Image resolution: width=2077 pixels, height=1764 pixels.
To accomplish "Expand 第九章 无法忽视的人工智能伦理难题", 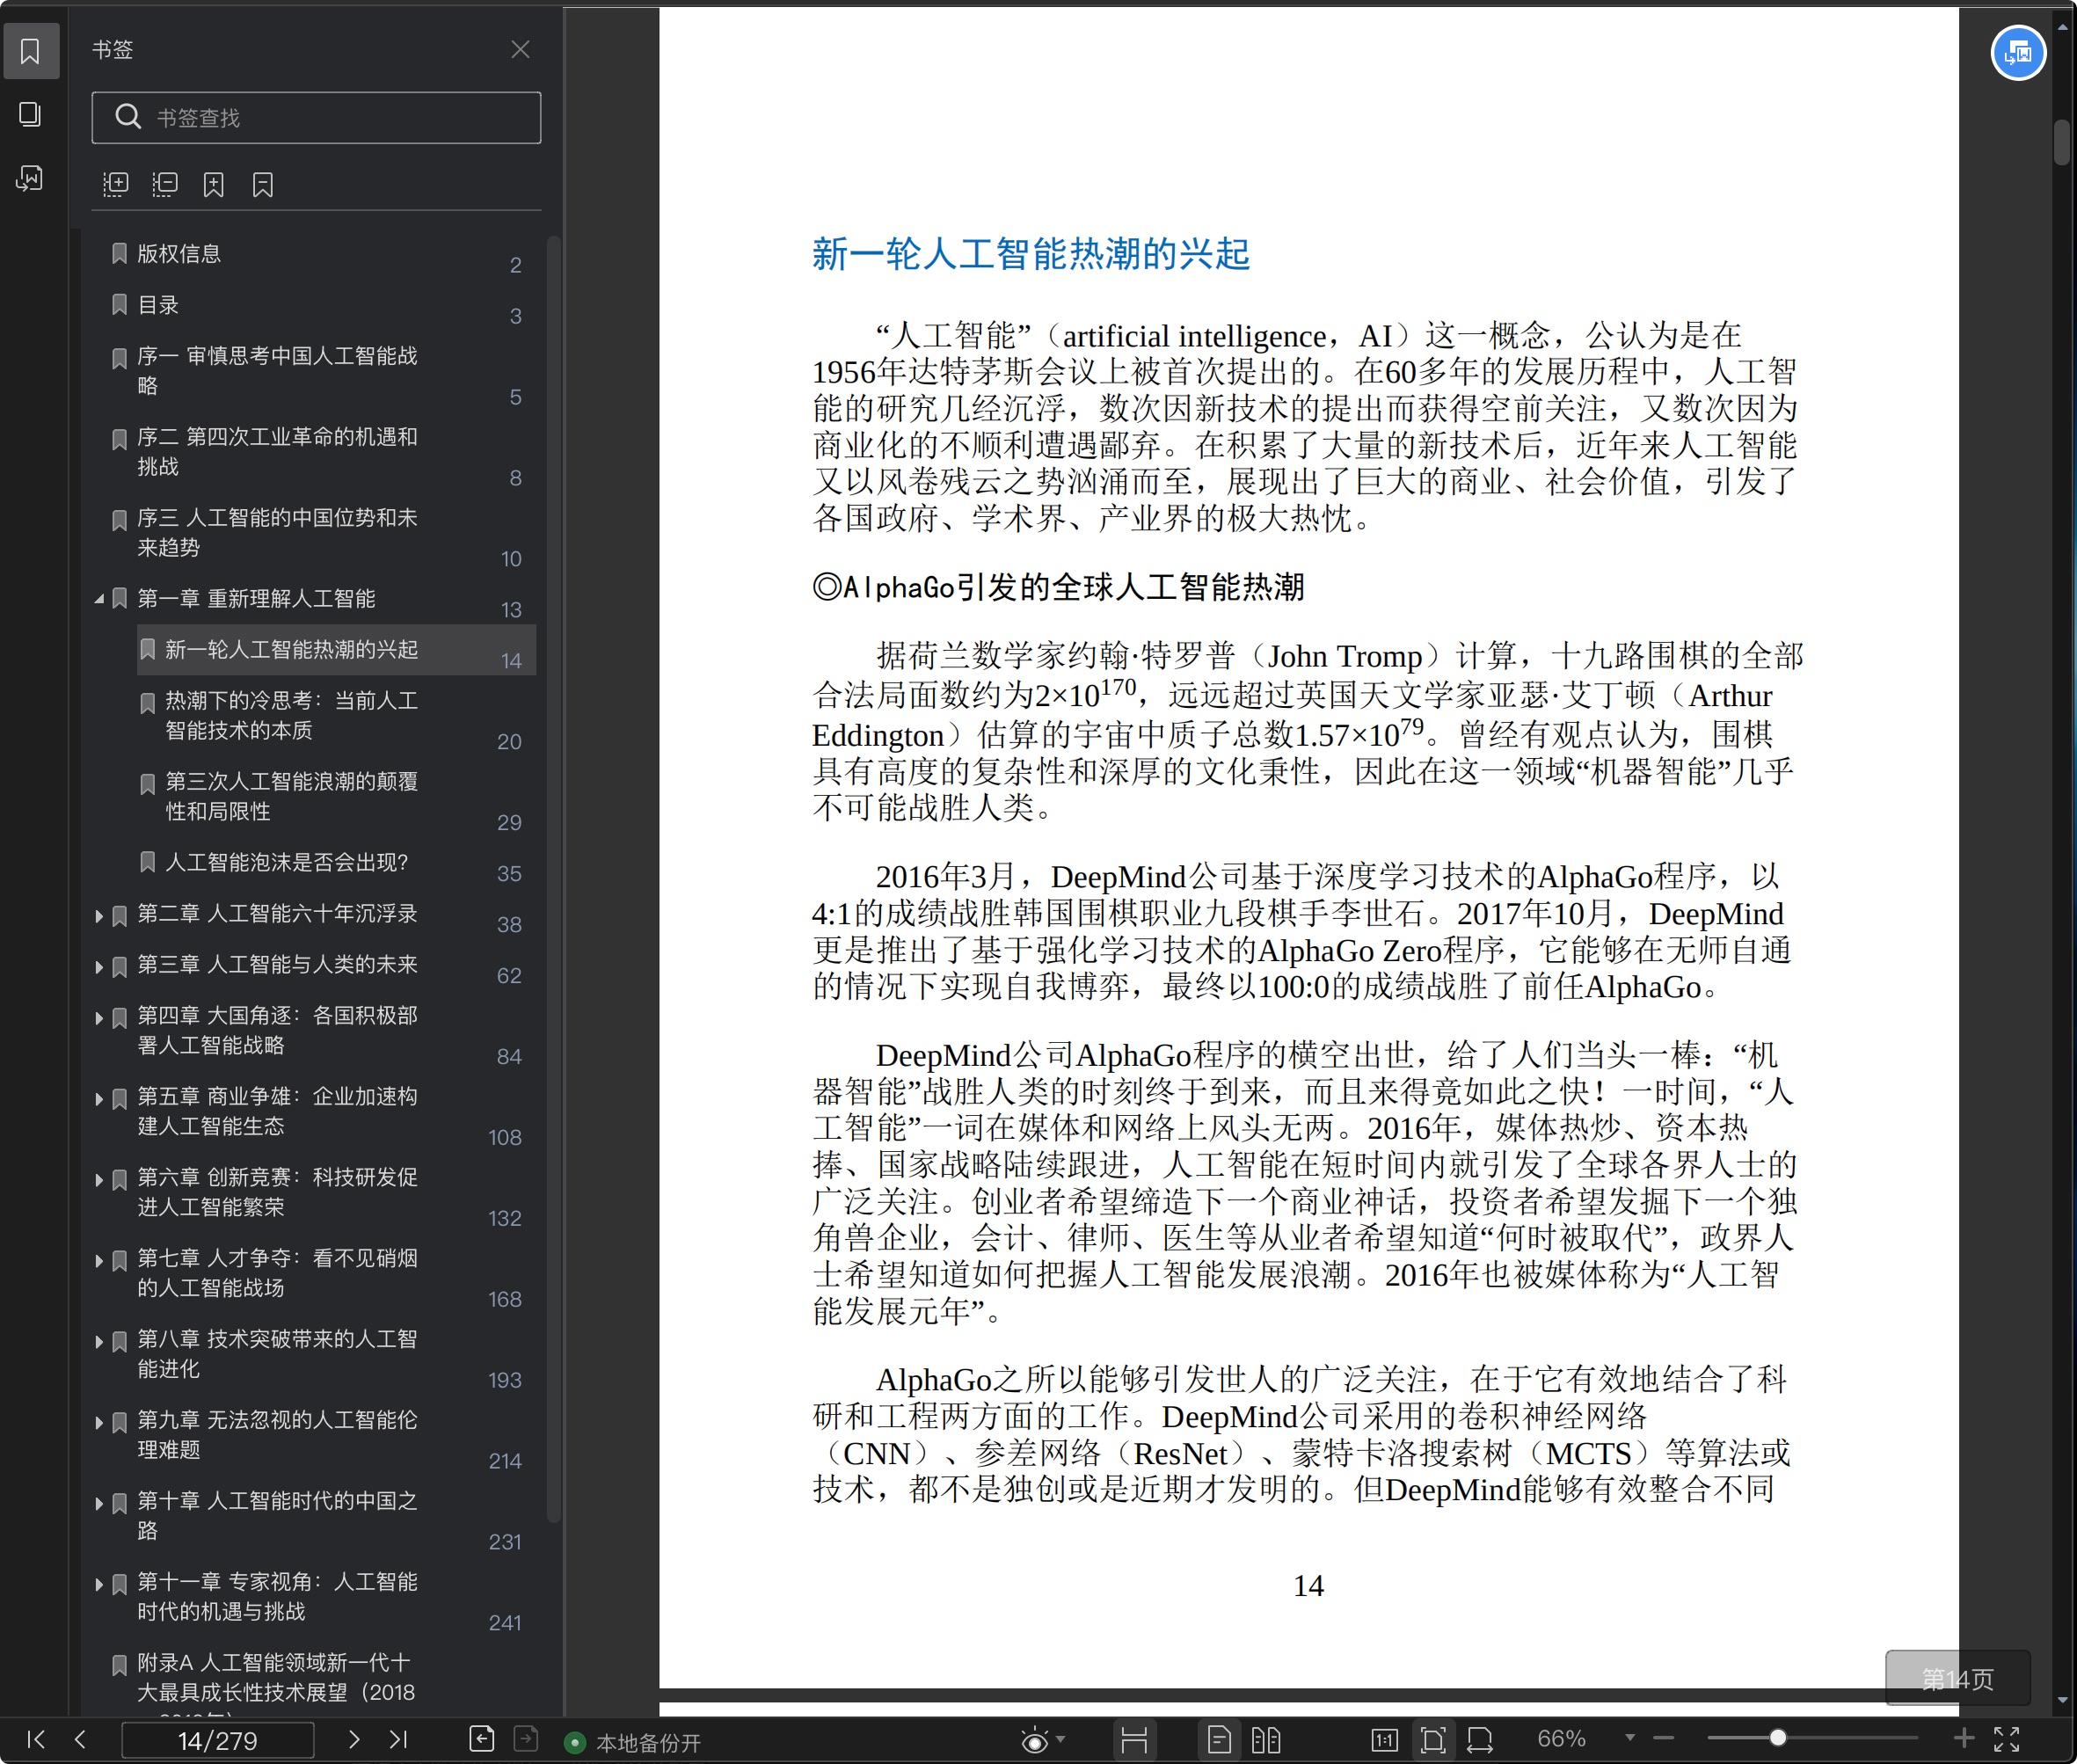I will coord(99,1422).
